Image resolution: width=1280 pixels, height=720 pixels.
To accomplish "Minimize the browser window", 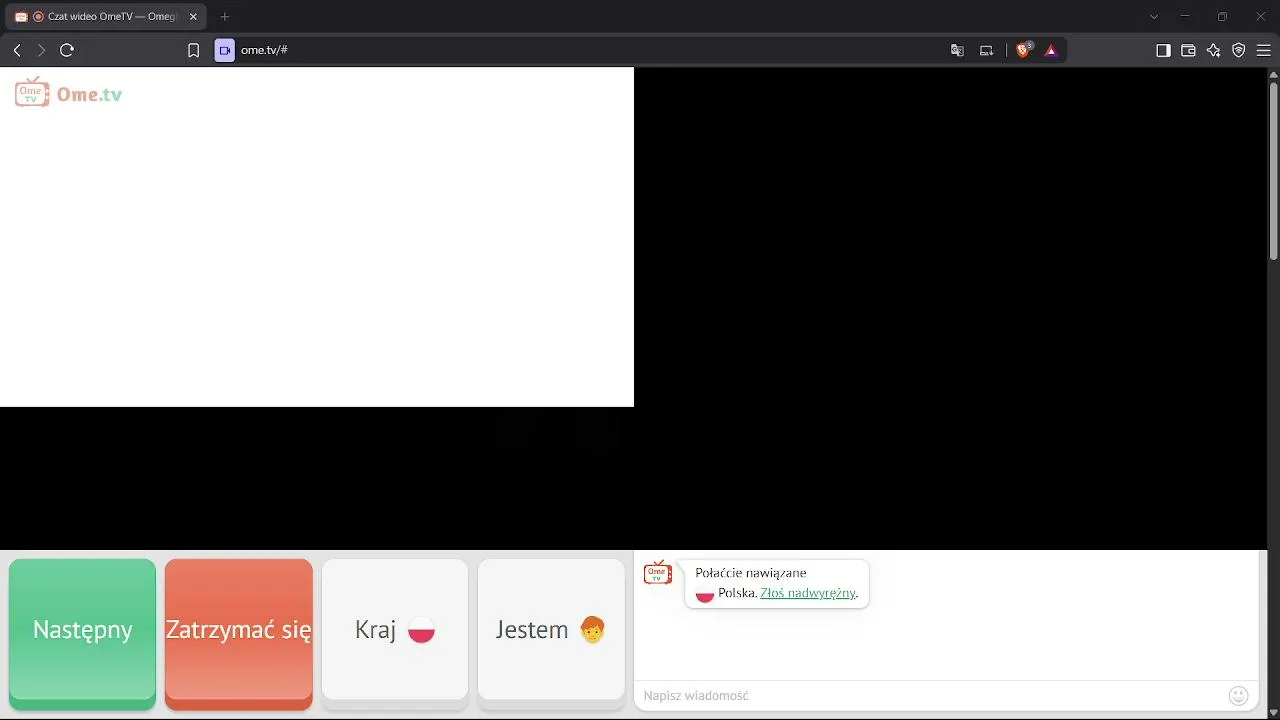I will 1185,17.
